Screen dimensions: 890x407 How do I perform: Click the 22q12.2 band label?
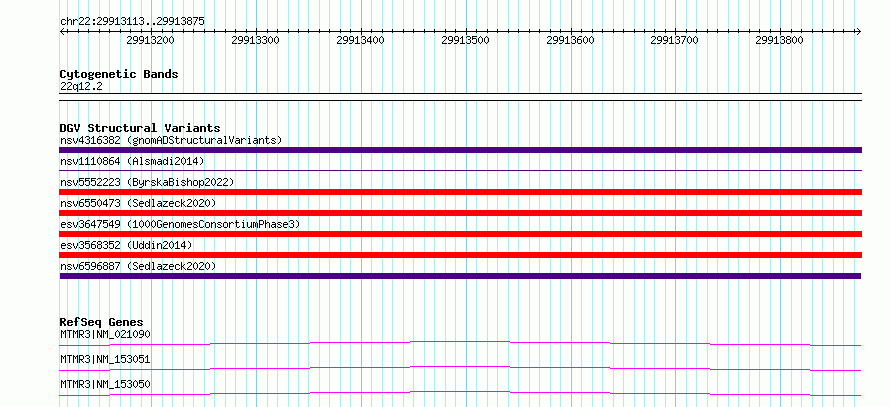click(81, 87)
